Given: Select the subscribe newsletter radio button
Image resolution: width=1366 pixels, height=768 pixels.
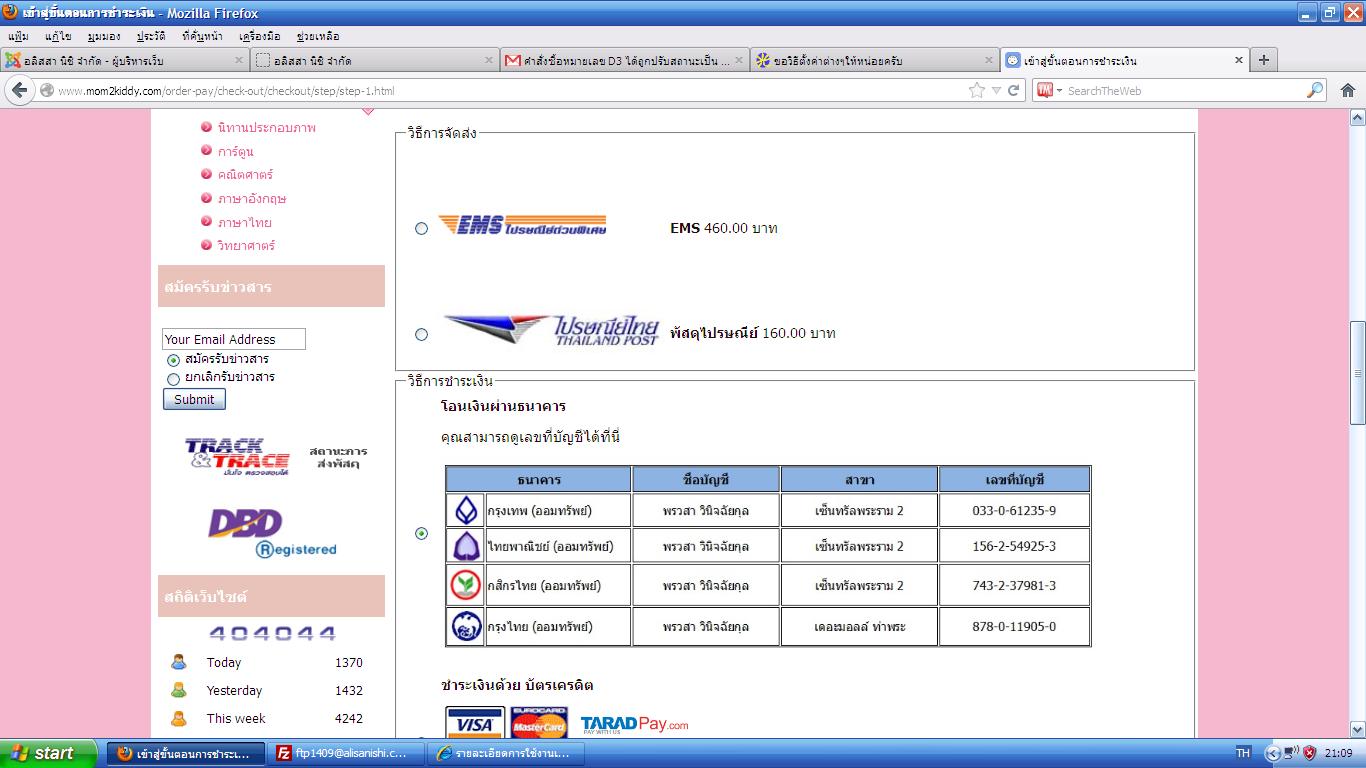Looking at the screenshot, I should pos(174,360).
